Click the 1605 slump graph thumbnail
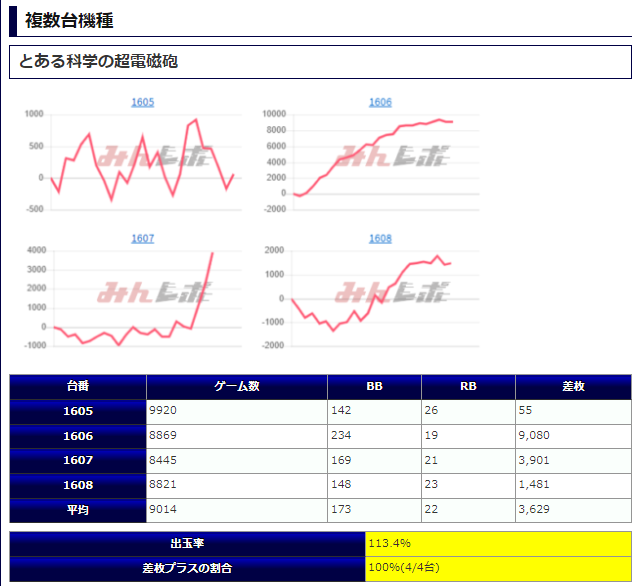Screen dimensions: 636x586 tap(133, 161)
